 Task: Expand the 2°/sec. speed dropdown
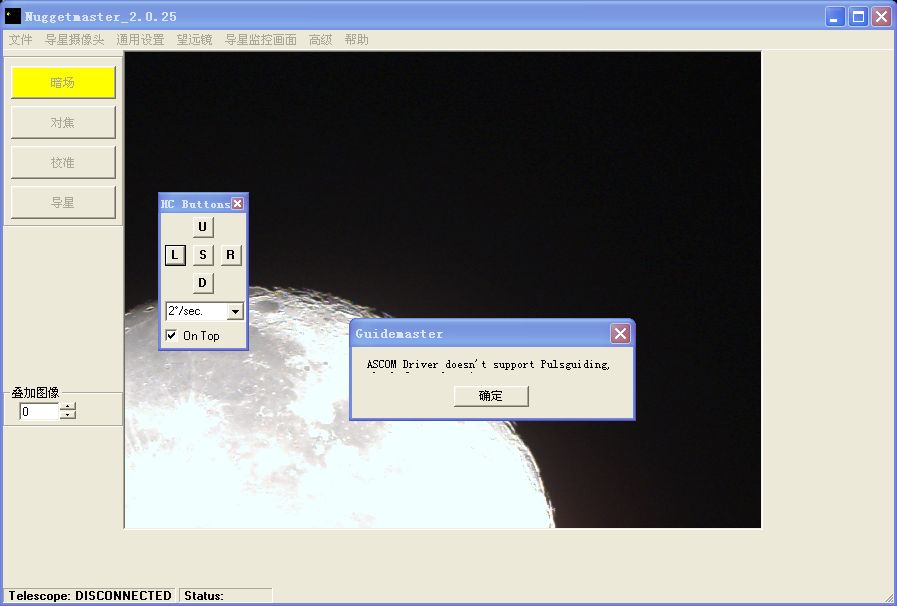[x=235, y=311]
